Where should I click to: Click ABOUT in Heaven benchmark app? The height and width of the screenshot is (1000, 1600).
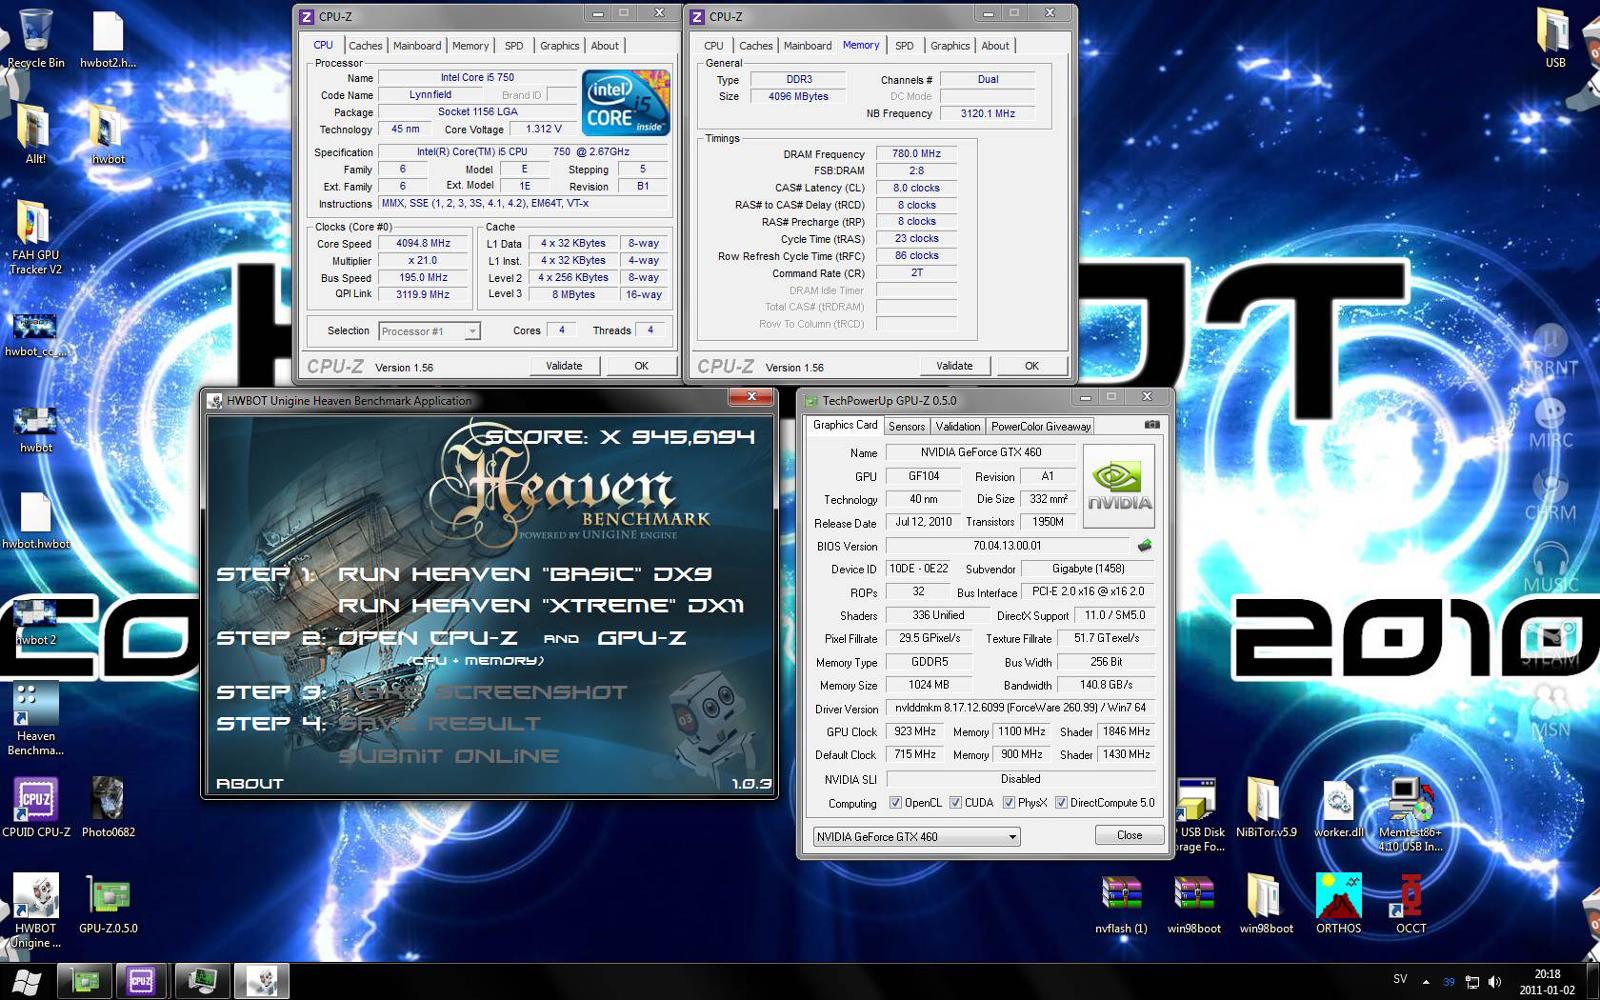(x=250, y=784)
